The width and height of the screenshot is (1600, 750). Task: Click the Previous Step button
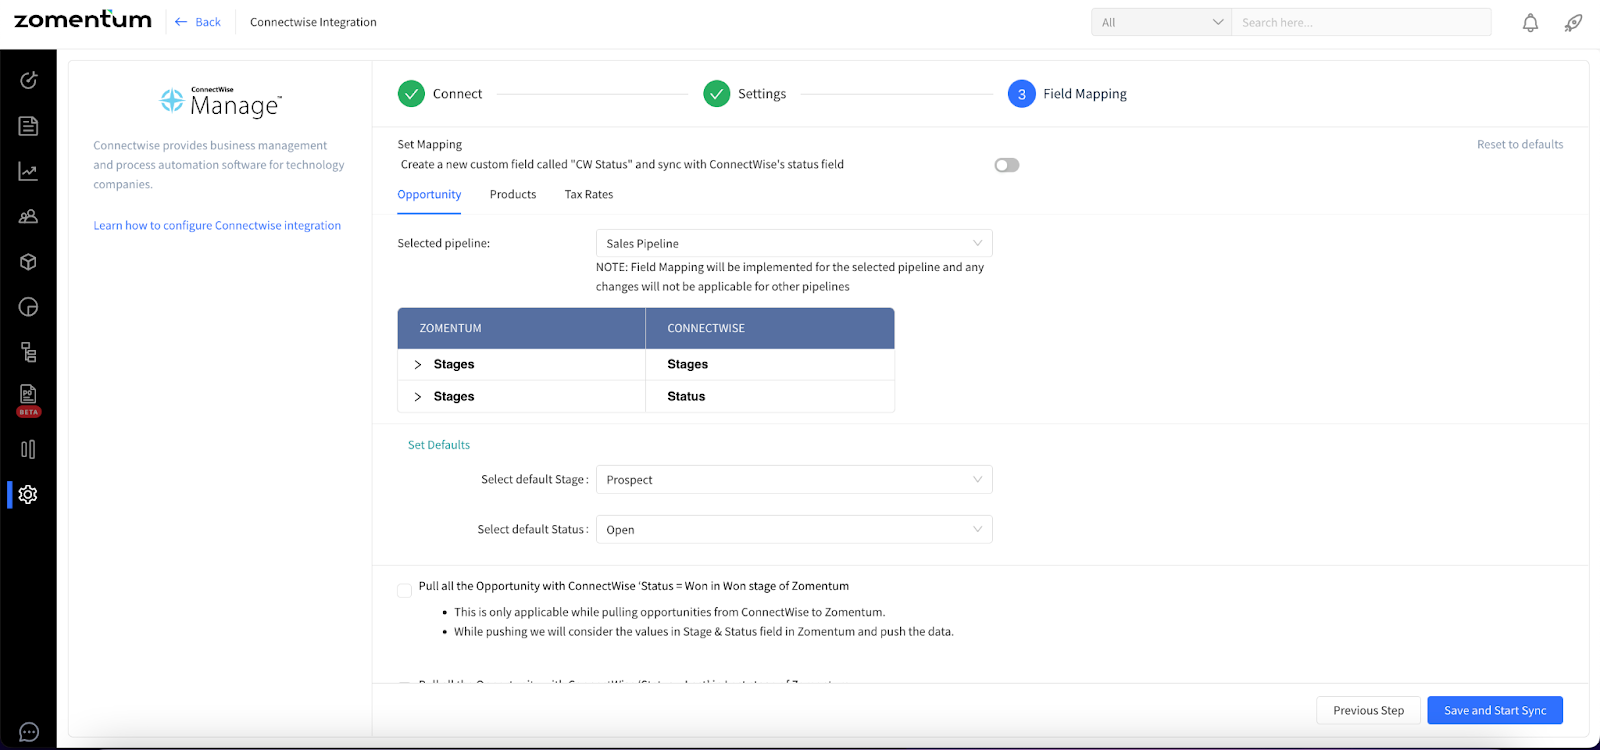pyautogui.click(x=1368, y=710)
